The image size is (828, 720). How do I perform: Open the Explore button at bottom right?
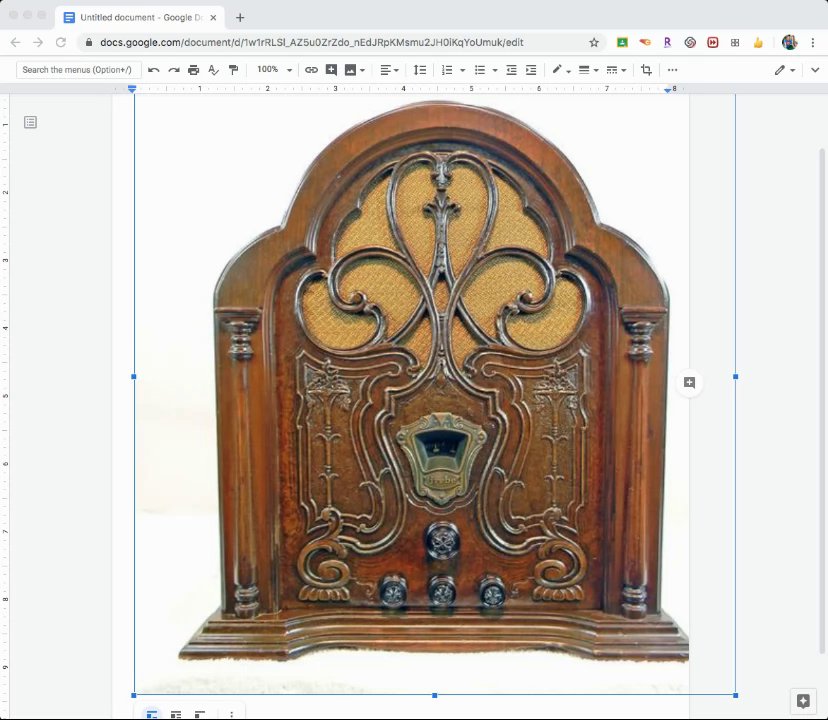coord(803,701)
